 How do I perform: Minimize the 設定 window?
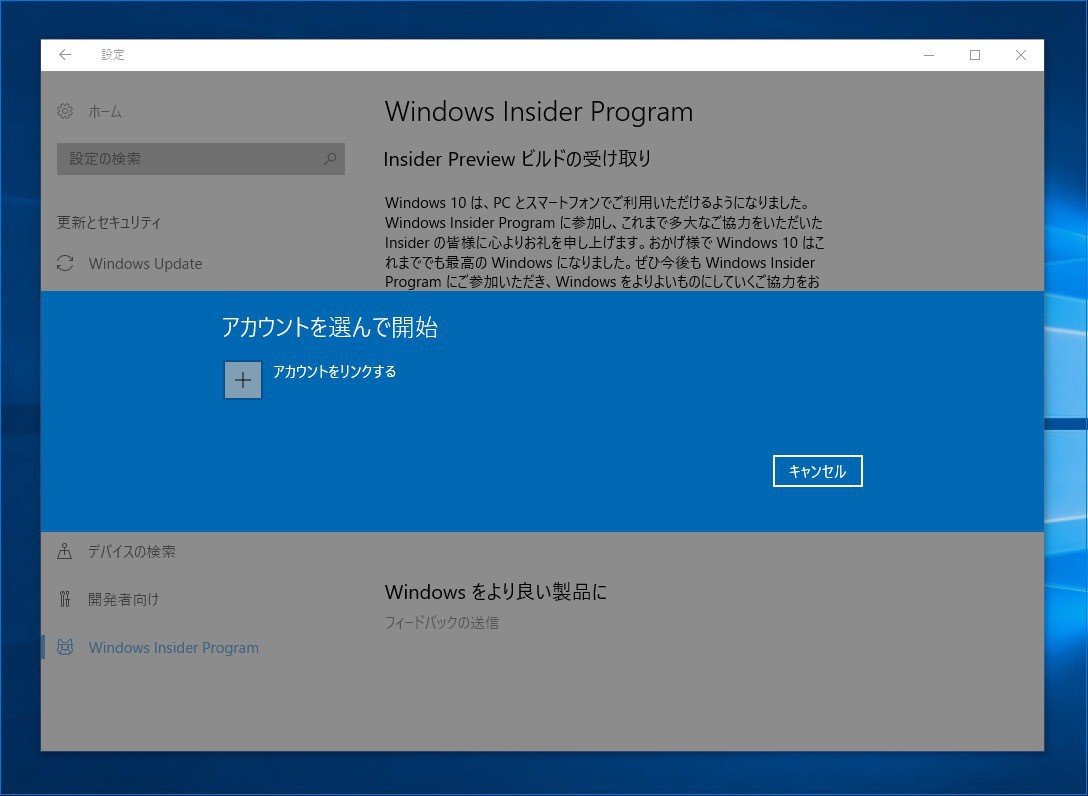pyautogui.click(x=929, y=55)
